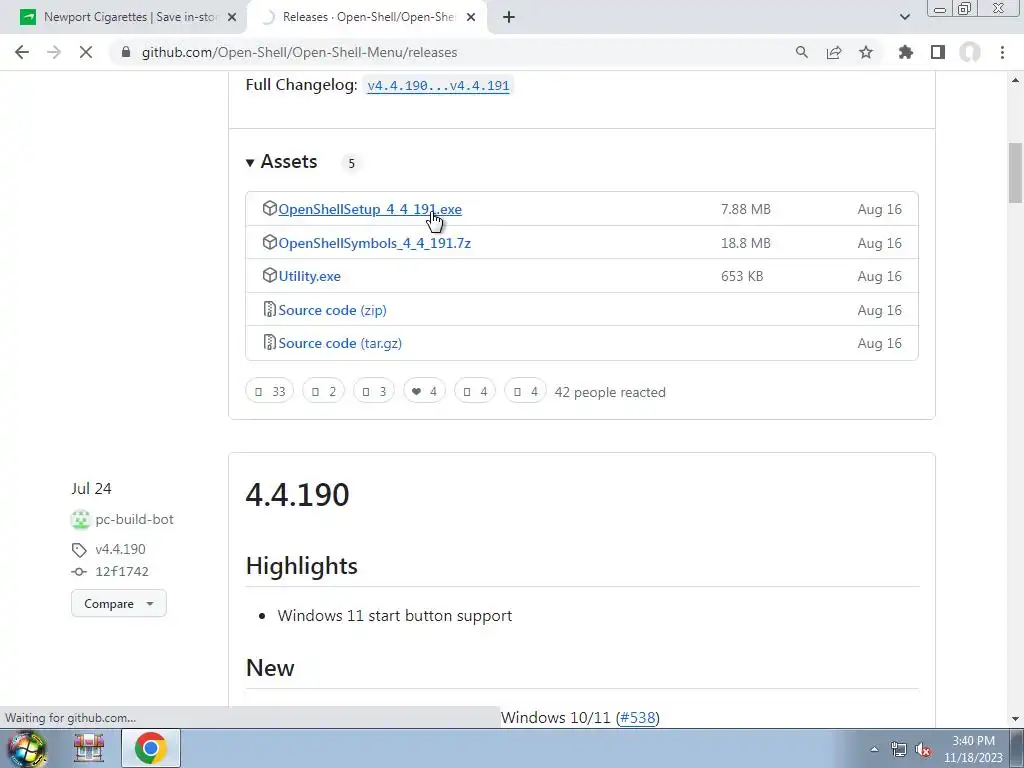Screen dimensions: 1024x768
Task: Click the vertical scrollbar thumb
Action: pyautogui.click(x=1015, y=172)
